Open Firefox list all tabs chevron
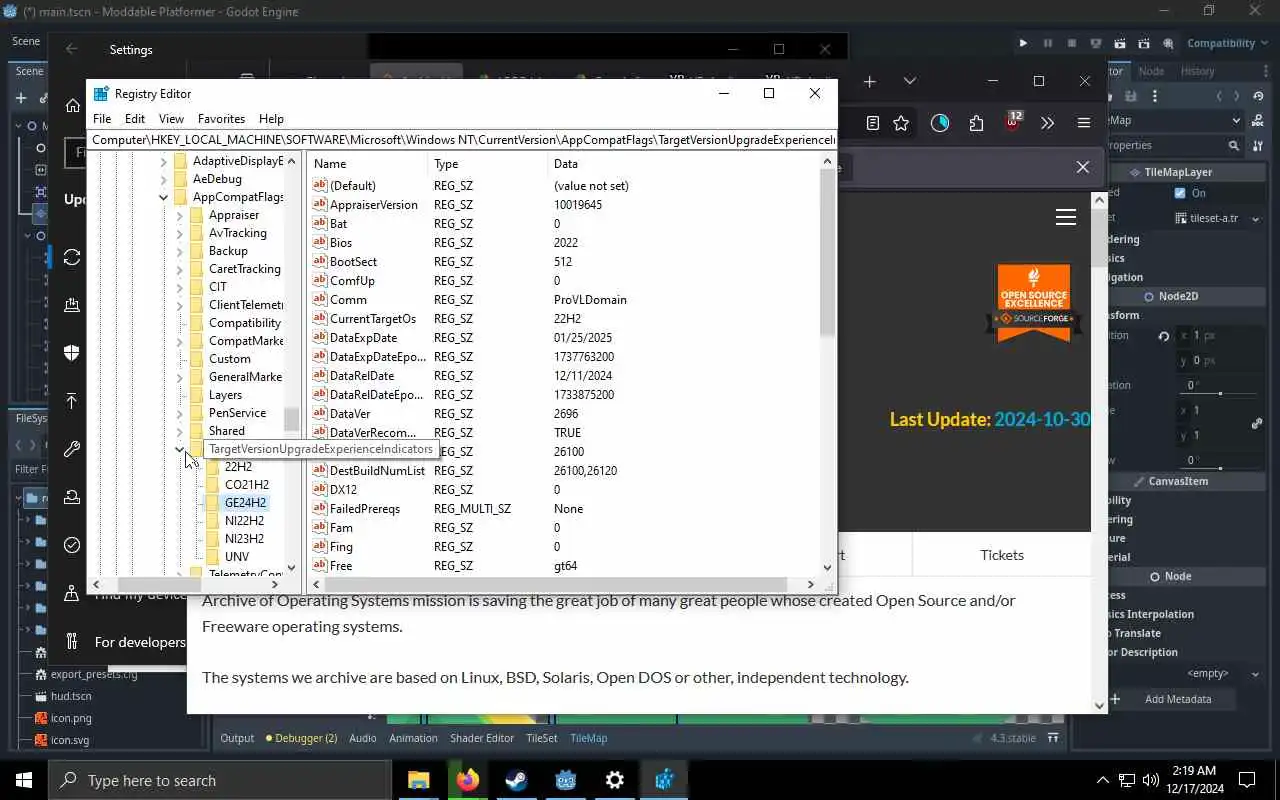 (x=909, y=81)
